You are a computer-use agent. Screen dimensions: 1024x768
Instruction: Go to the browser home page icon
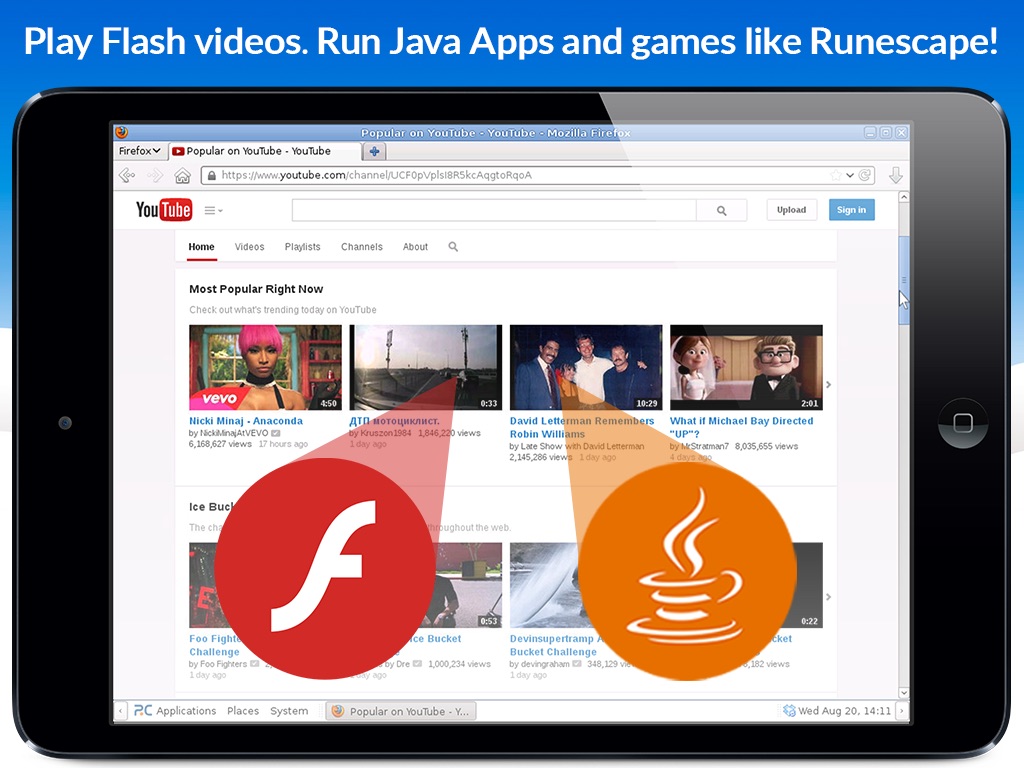(x=182, y=175)
